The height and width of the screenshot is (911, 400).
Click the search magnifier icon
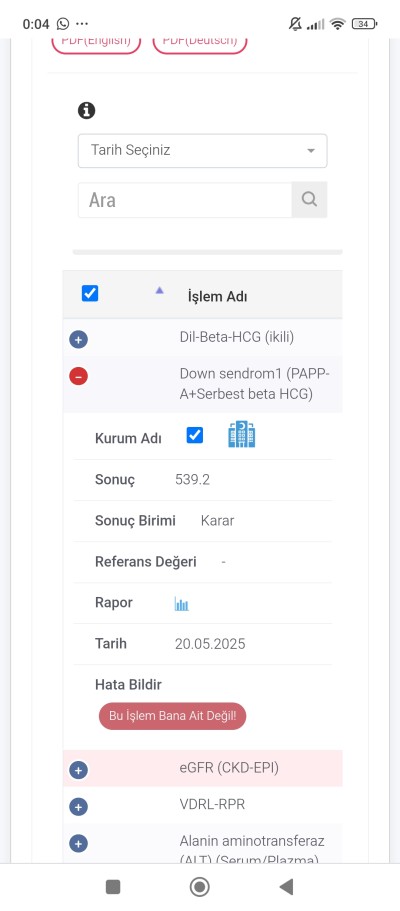tap(309, 200)
